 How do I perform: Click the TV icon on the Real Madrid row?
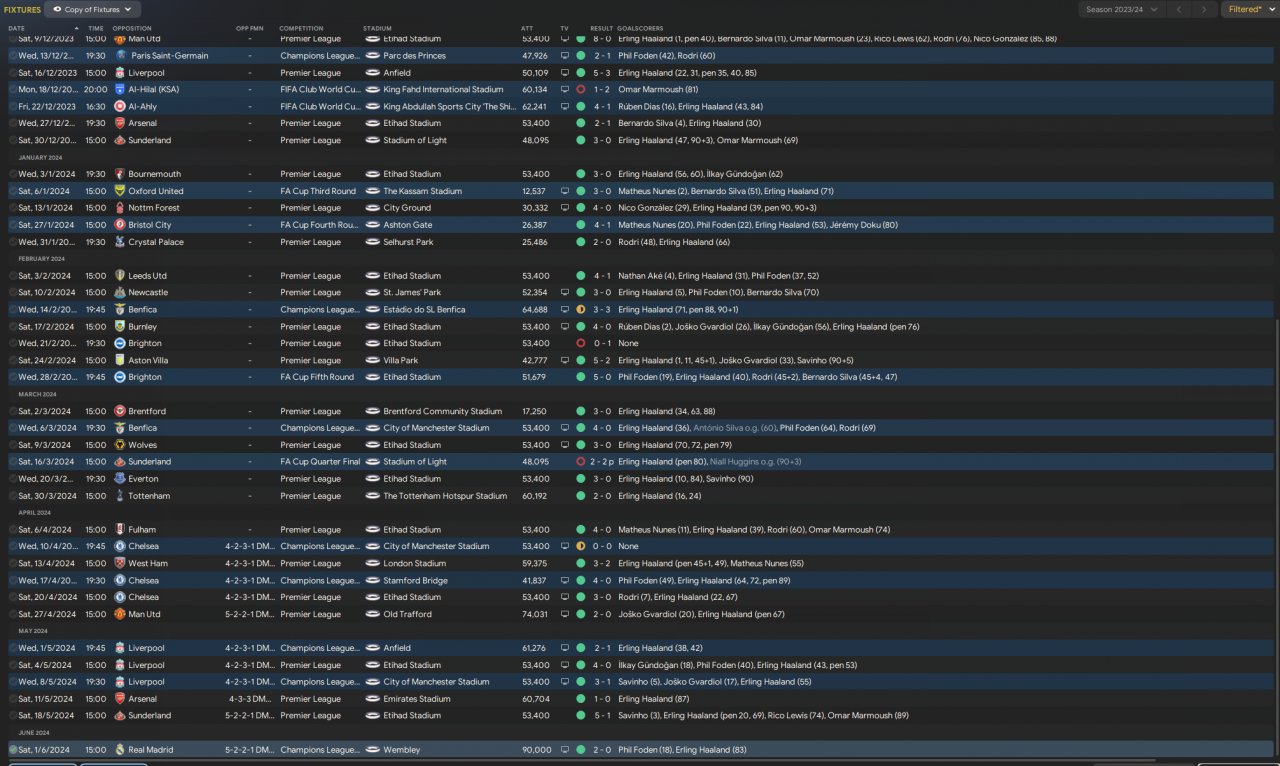click(x=564, y=750)
